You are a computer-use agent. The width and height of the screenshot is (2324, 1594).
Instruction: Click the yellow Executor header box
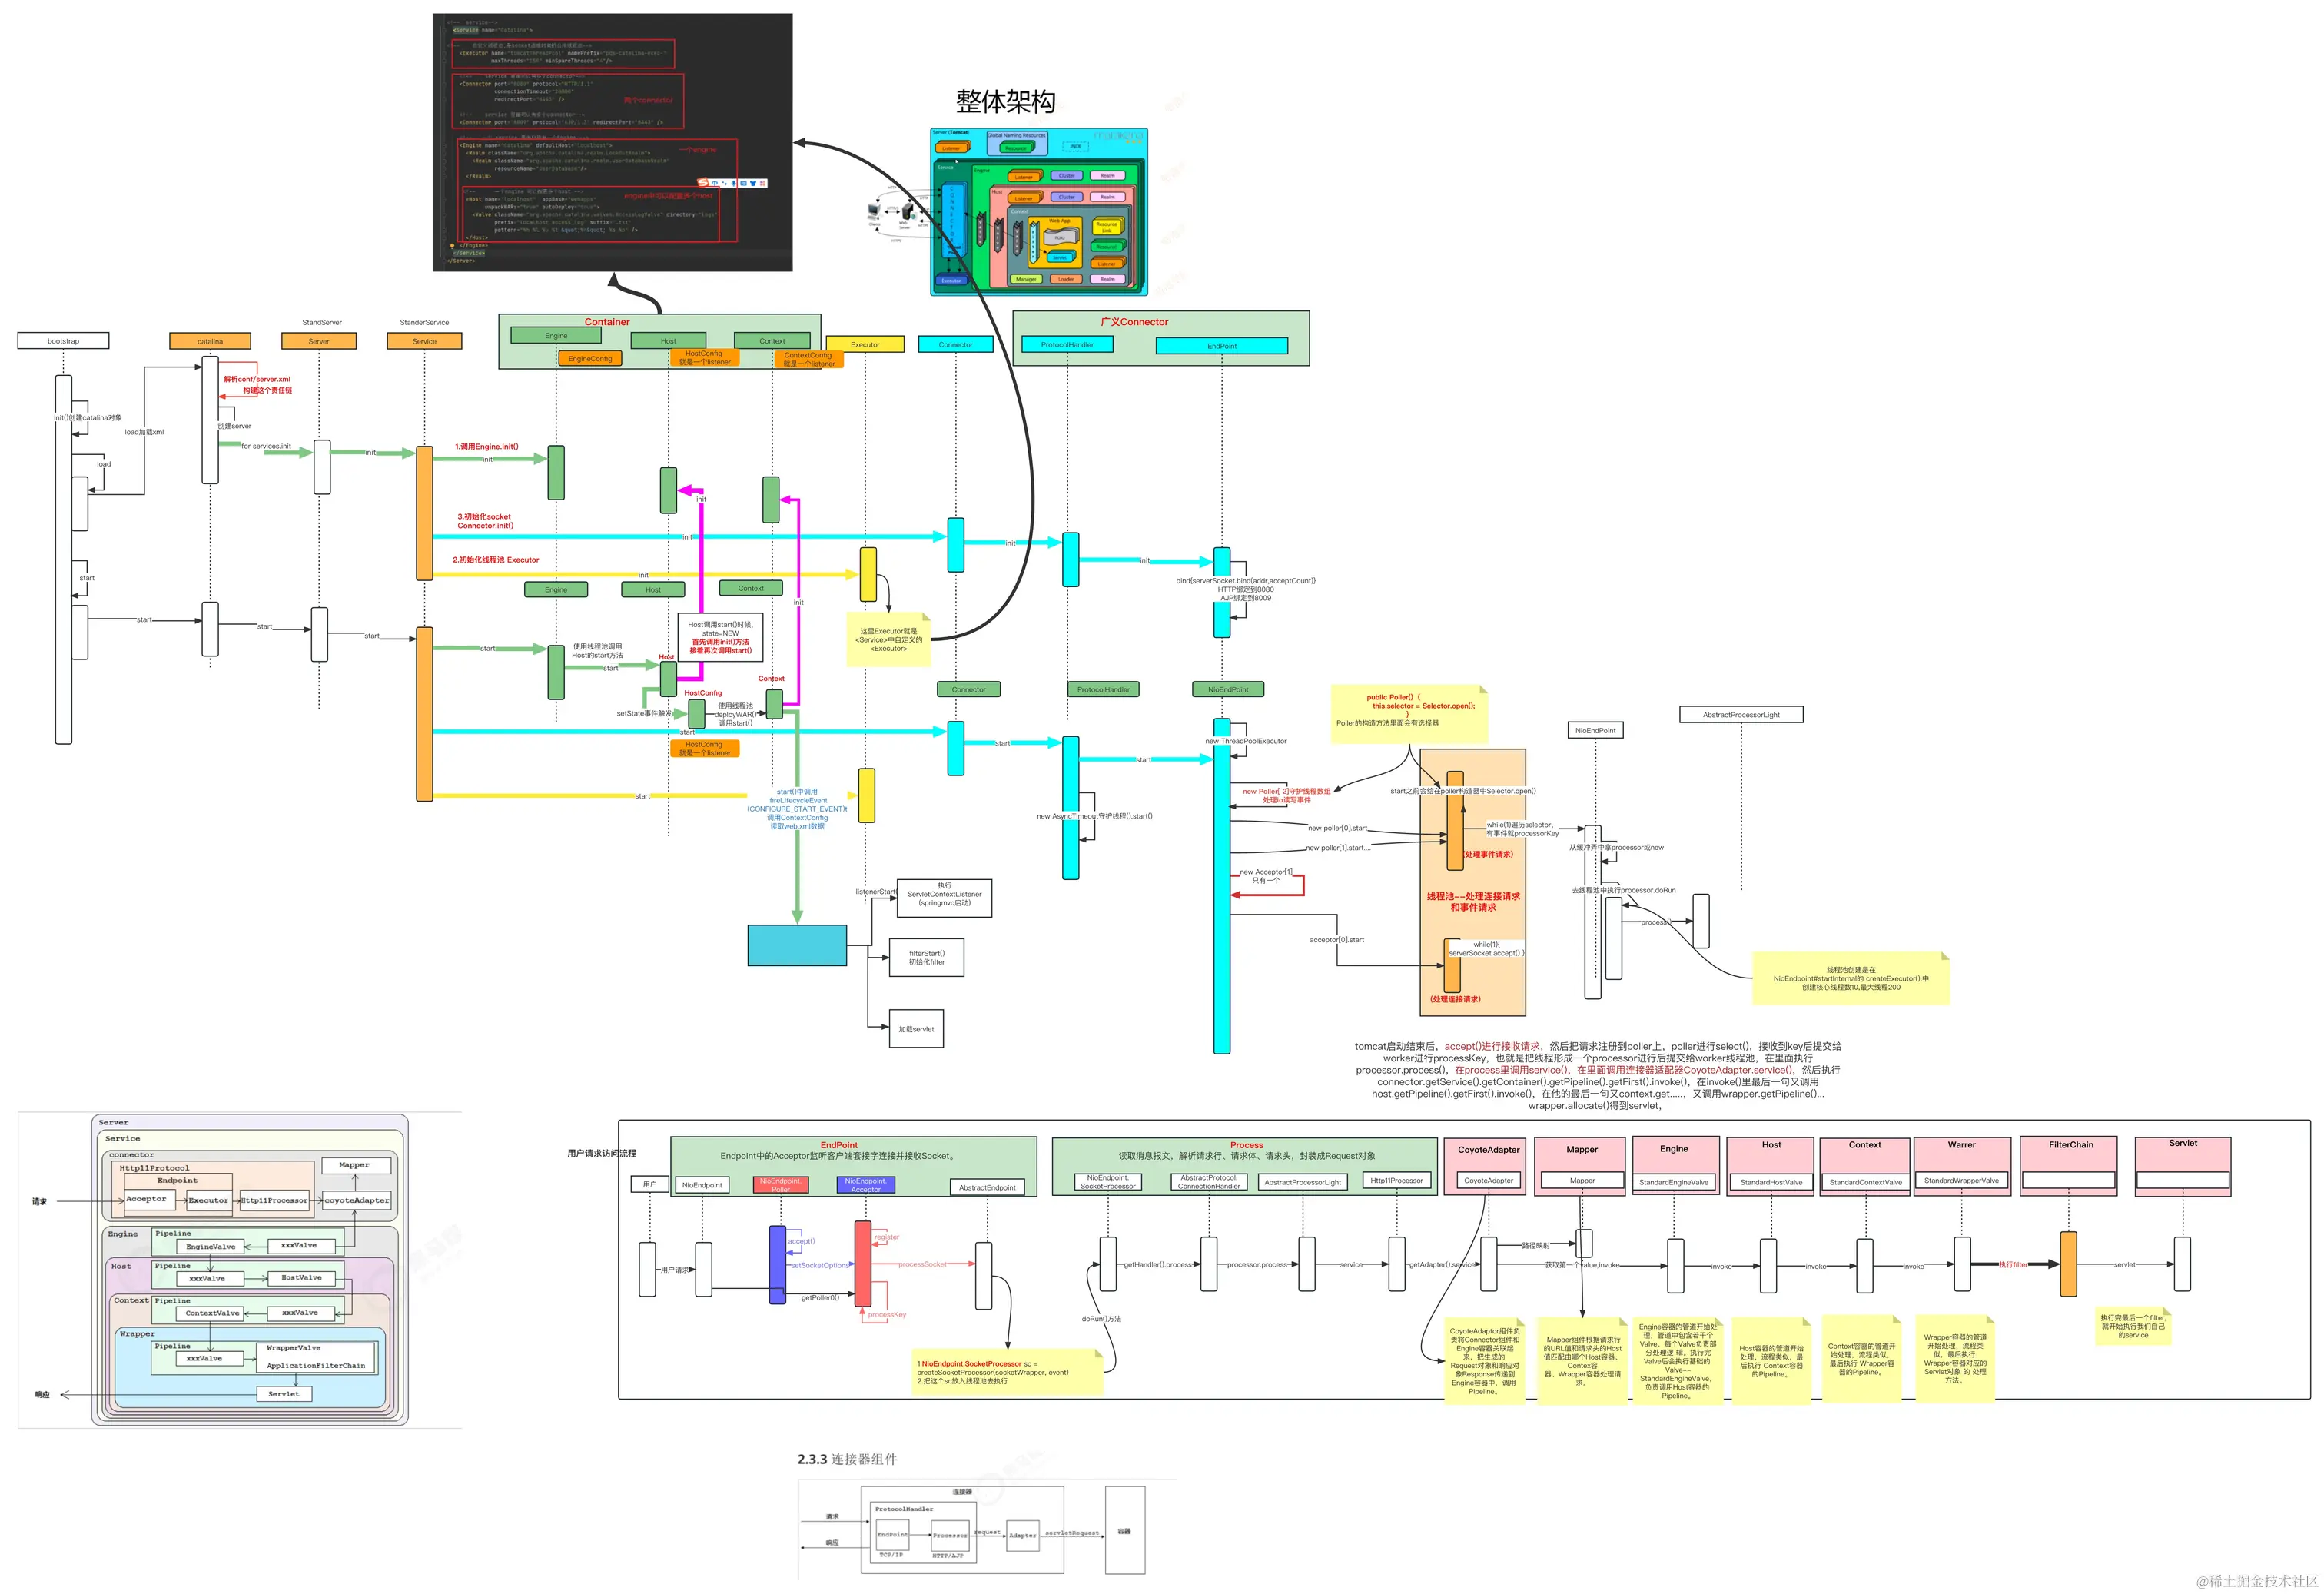click(865, 344)
